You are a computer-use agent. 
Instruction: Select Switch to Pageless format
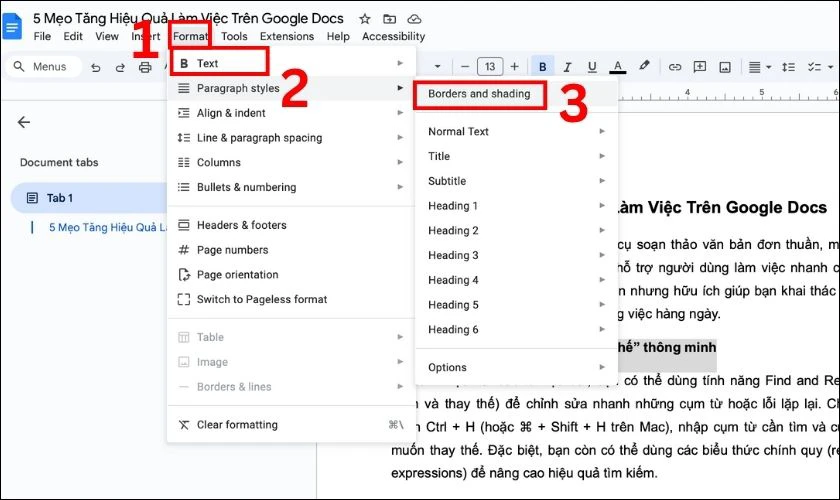(x=291, y=299)
